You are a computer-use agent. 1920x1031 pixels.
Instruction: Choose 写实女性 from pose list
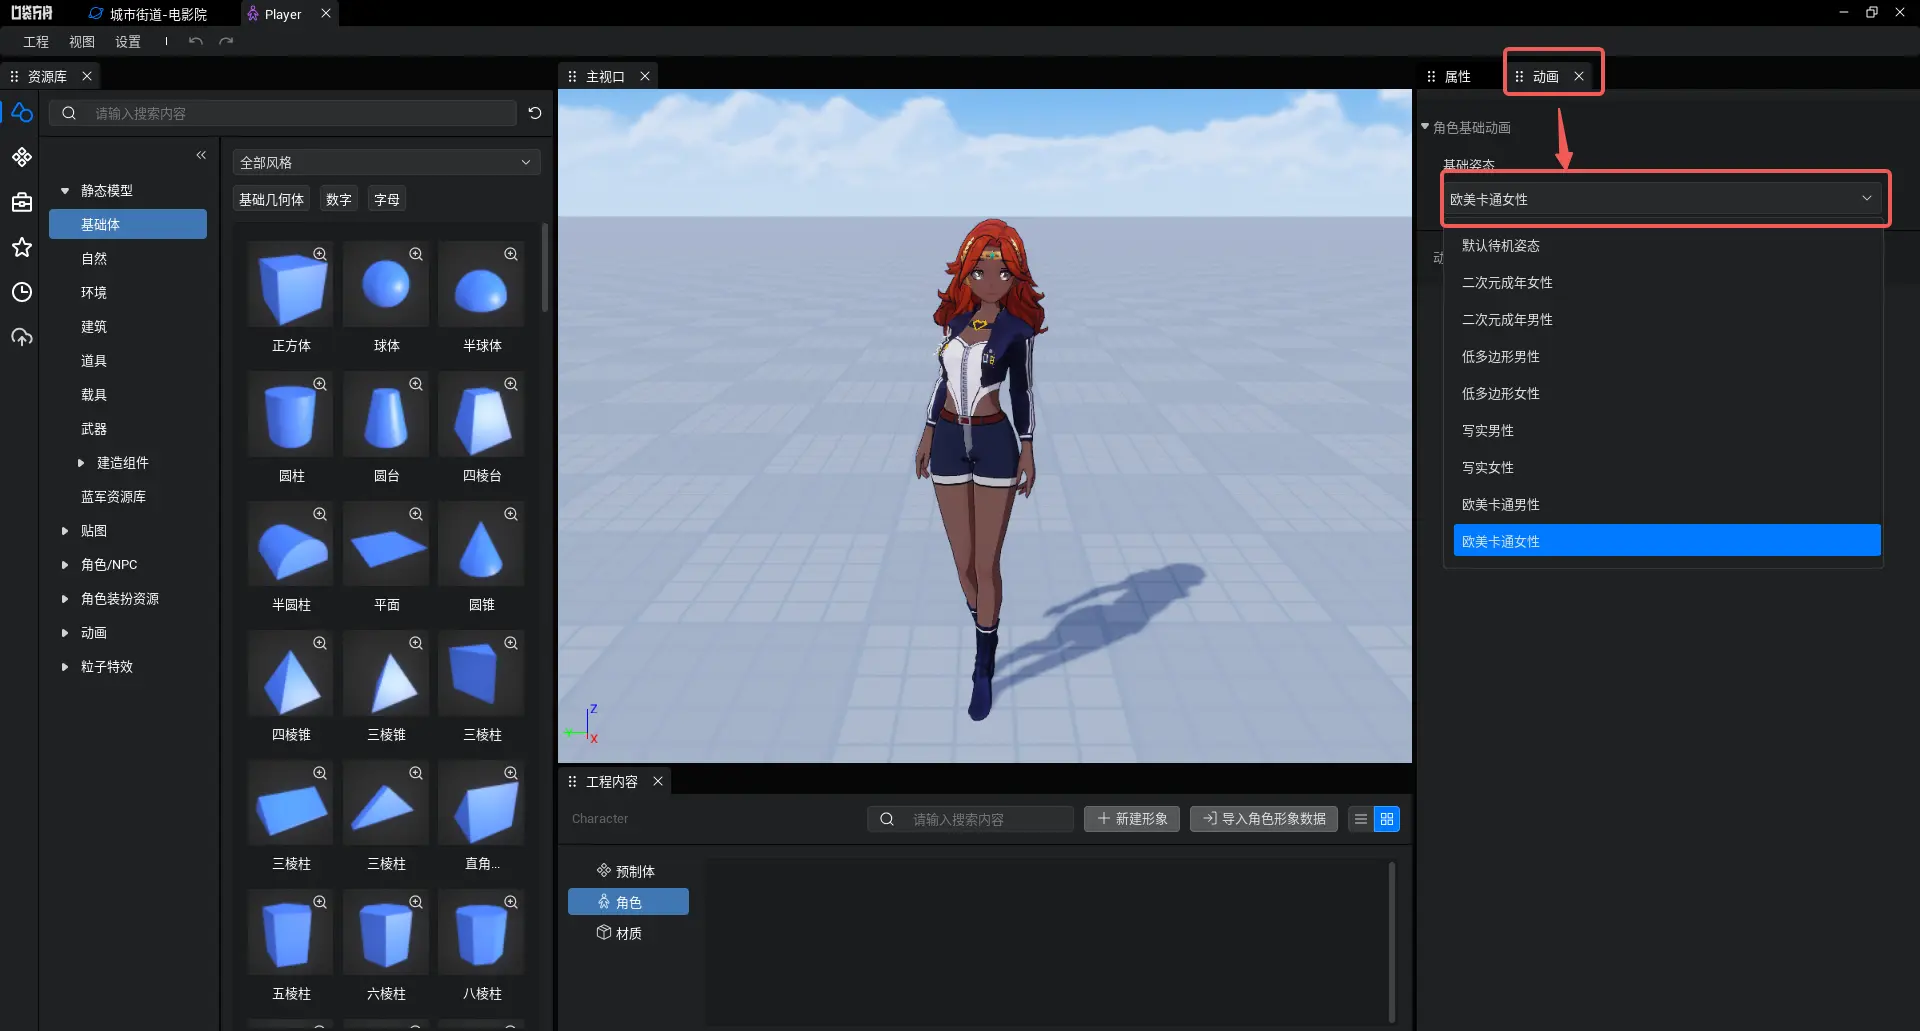1667,467
